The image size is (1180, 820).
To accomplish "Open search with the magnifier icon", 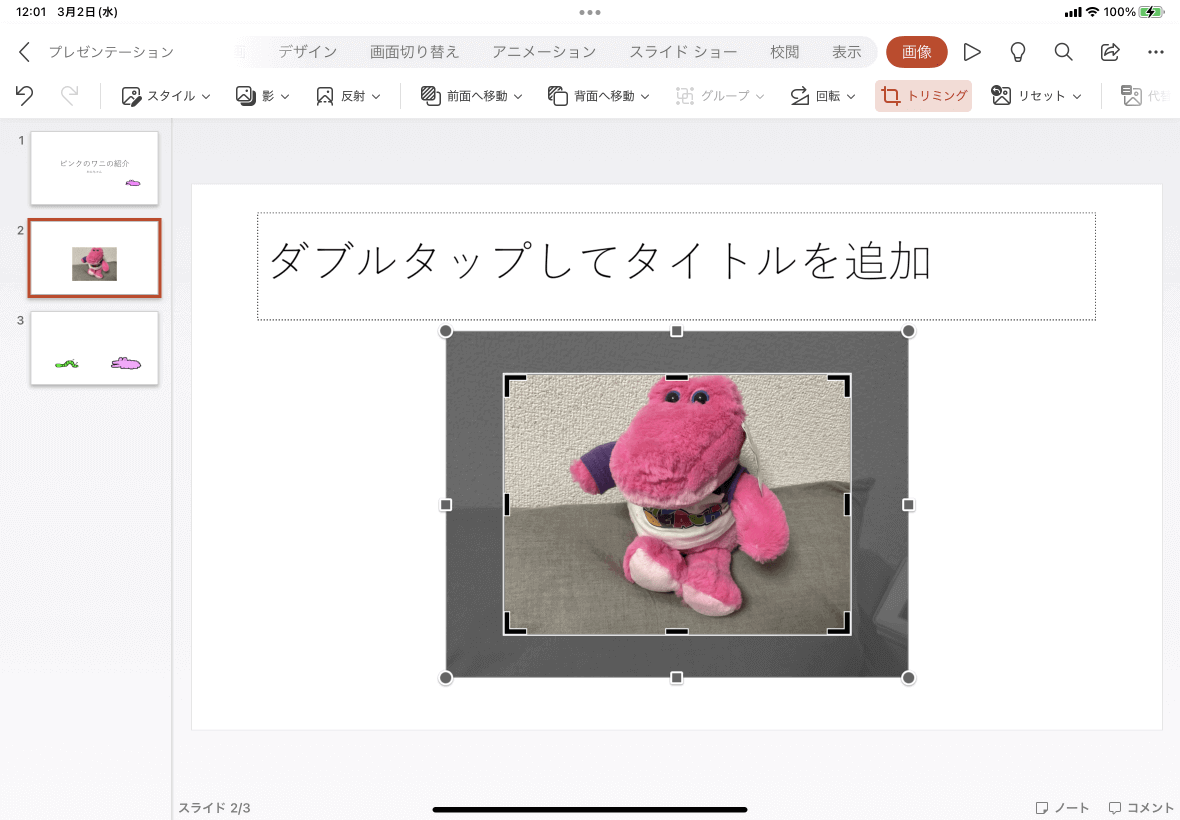I will [x=1063, y=52].
